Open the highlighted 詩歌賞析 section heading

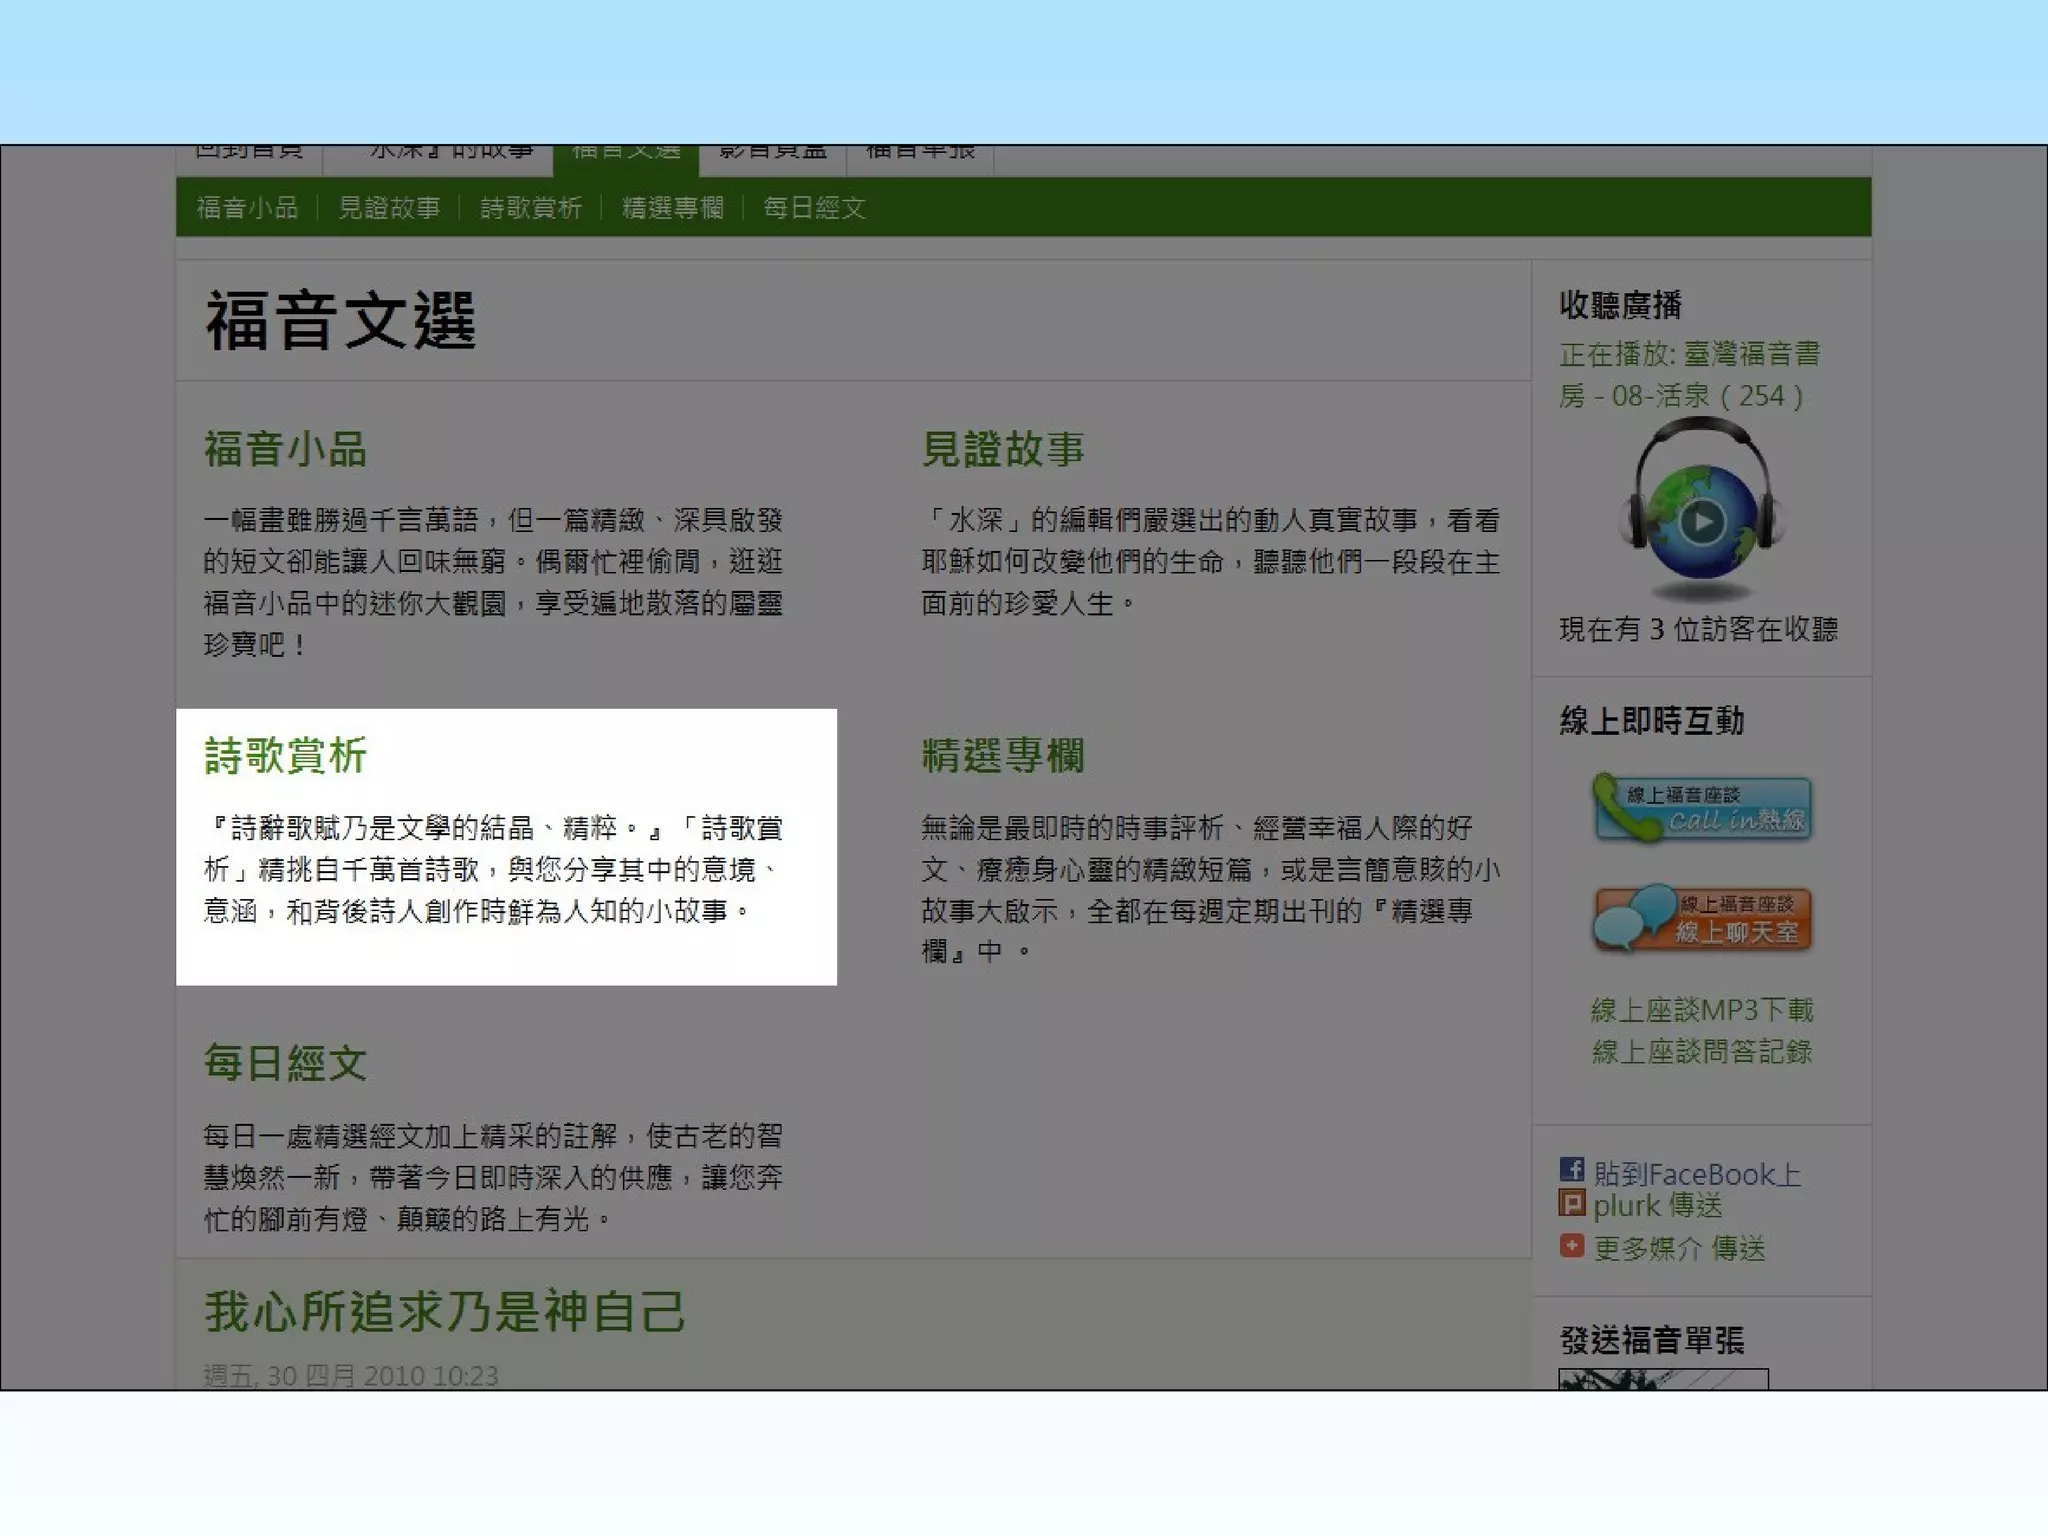286,755
